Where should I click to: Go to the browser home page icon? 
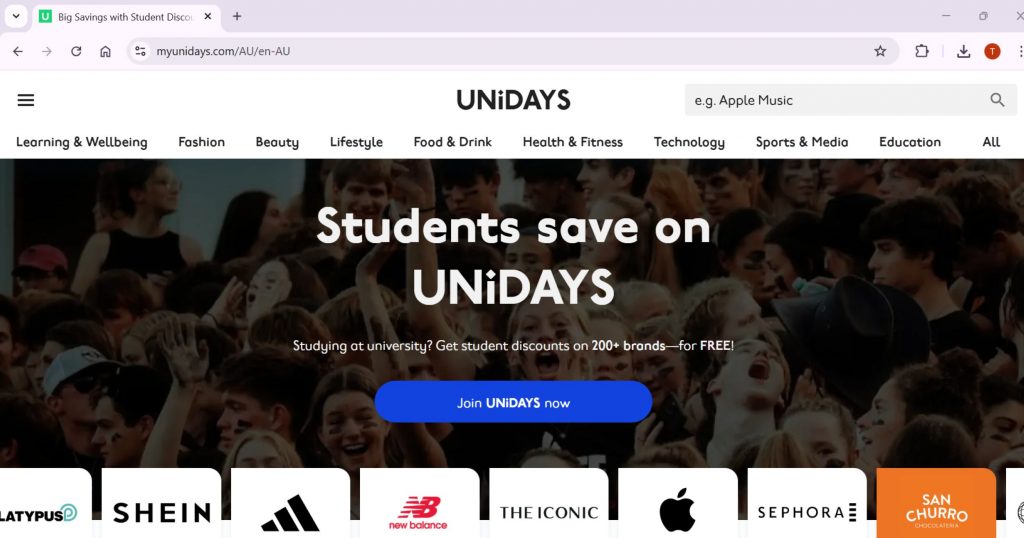tap(105, 51)
